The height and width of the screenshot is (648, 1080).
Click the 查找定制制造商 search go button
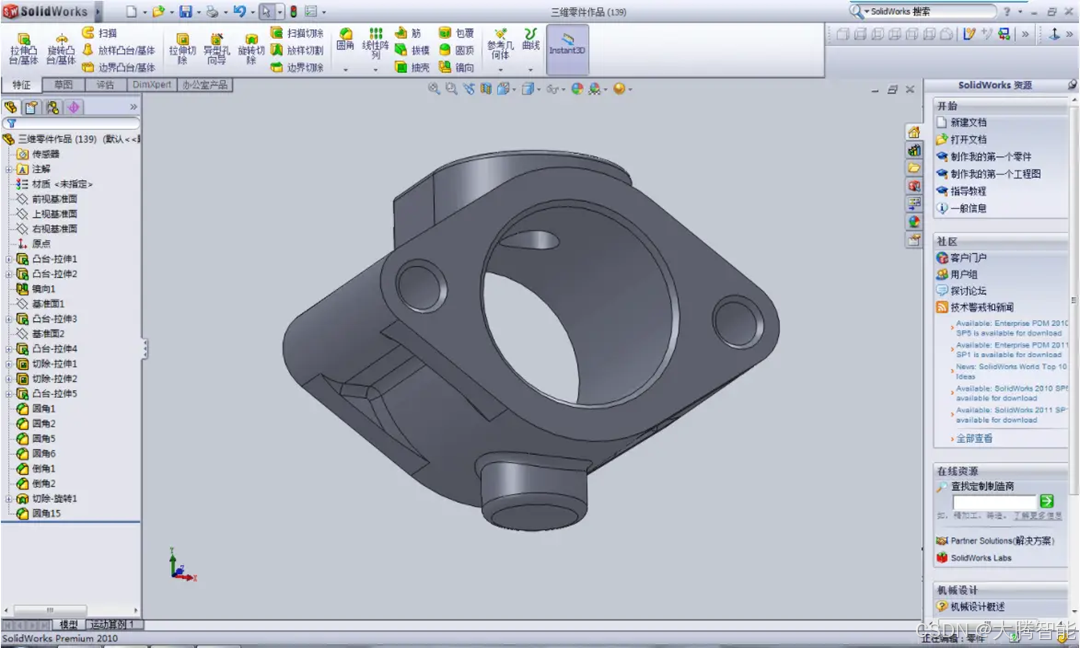(1047, 501)
